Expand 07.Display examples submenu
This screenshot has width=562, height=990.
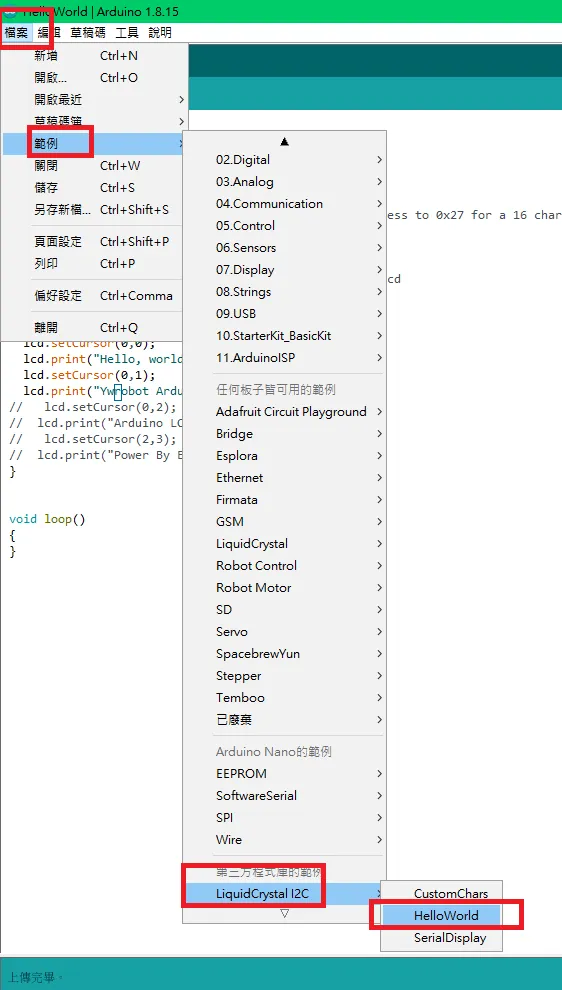coord(284,270)
